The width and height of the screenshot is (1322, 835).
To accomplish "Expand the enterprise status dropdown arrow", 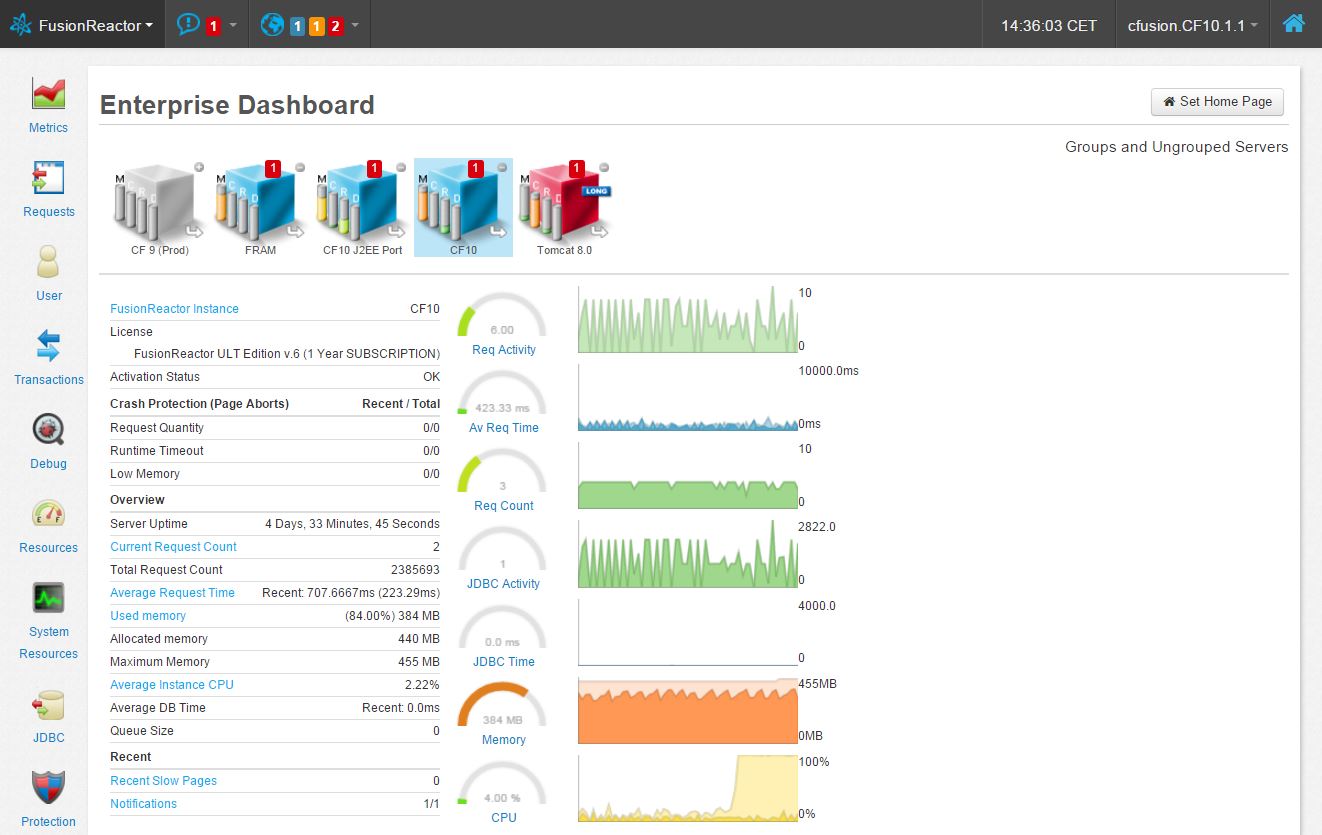I will 355,25.
